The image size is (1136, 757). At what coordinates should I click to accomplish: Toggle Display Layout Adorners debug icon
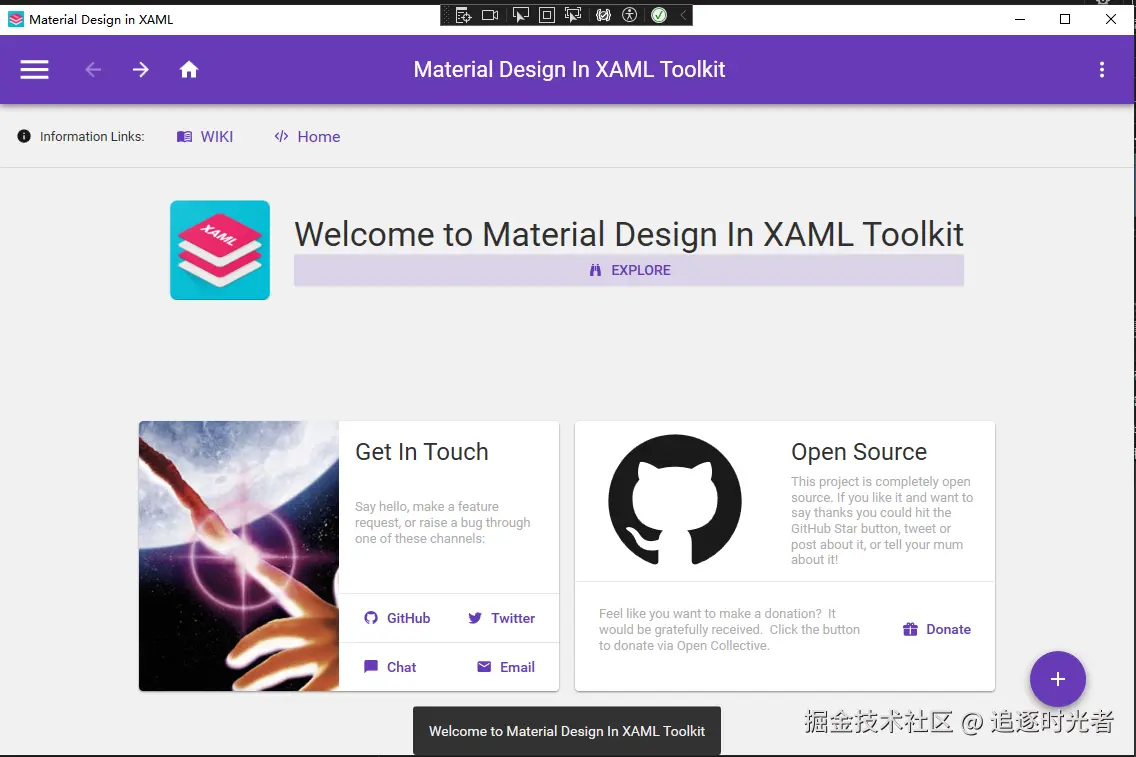547,15
